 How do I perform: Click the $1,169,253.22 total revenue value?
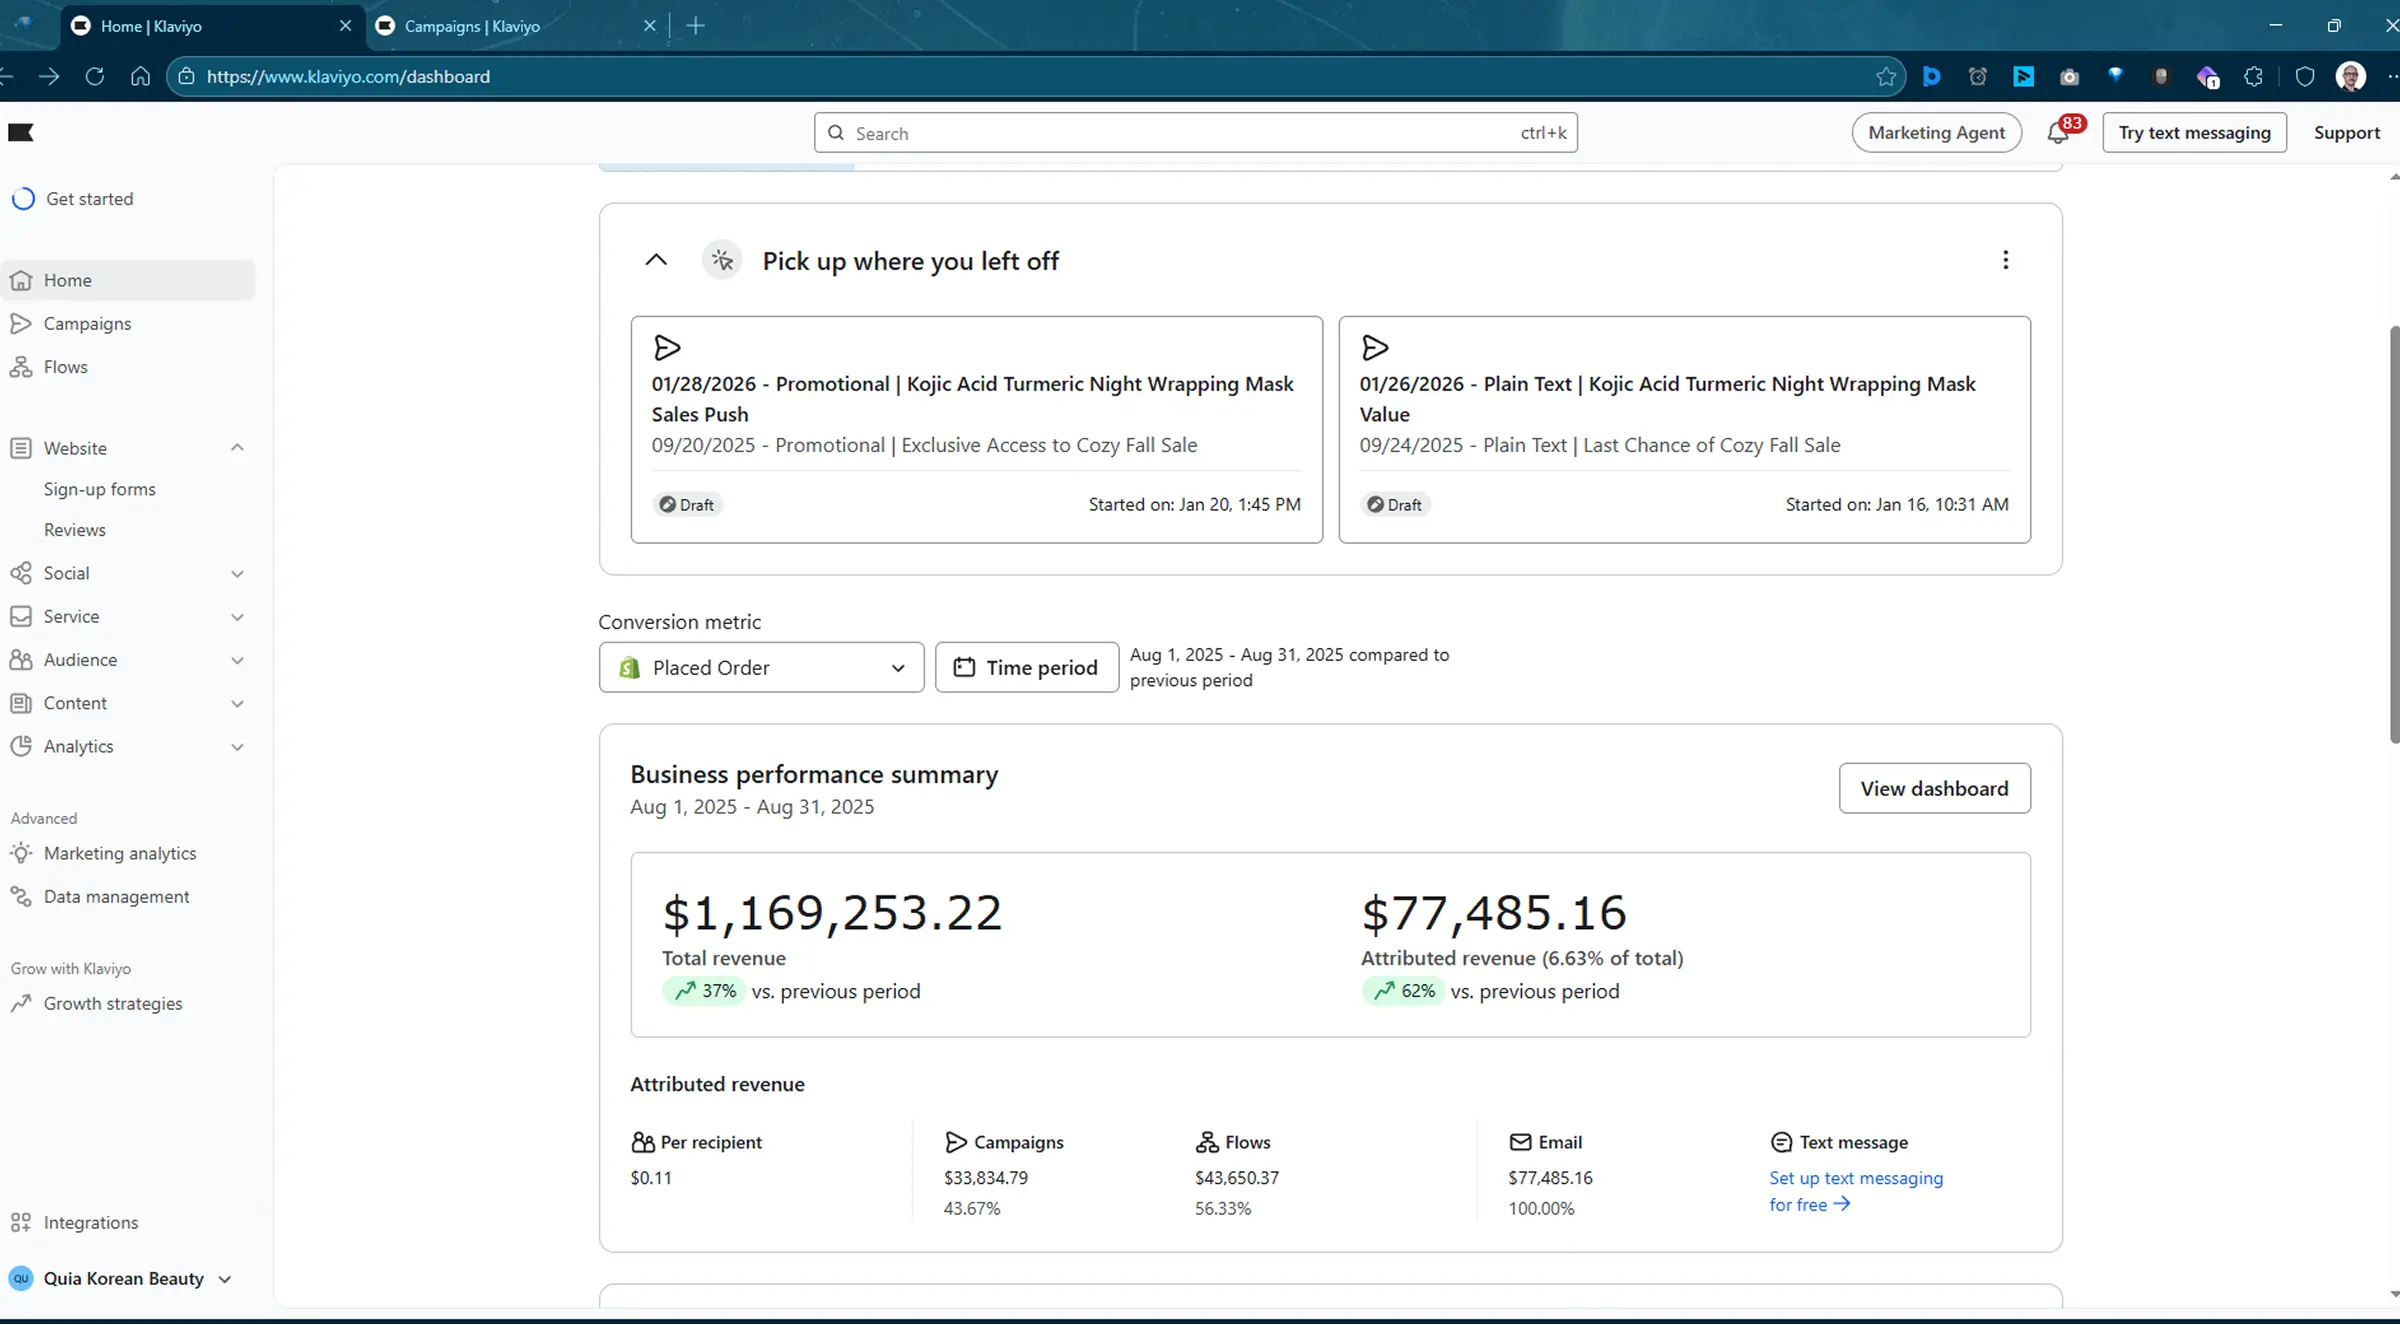click(832, 913)
